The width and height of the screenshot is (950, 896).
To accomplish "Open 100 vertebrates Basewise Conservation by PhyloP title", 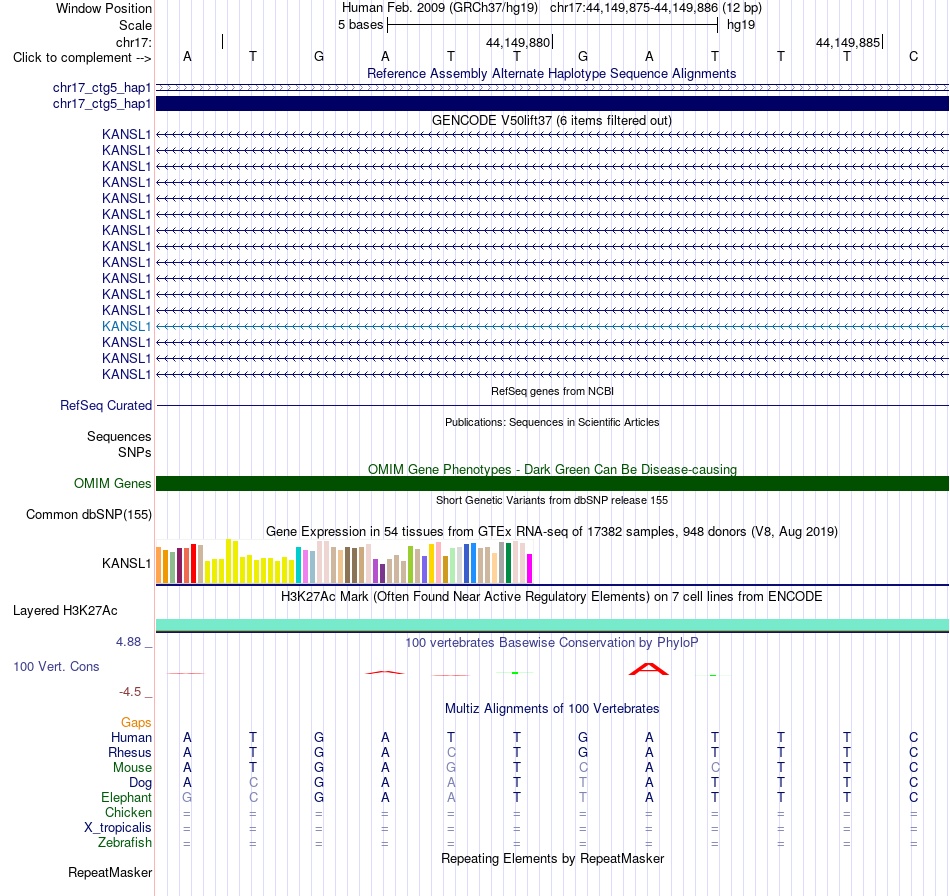I will click(551, 643).
